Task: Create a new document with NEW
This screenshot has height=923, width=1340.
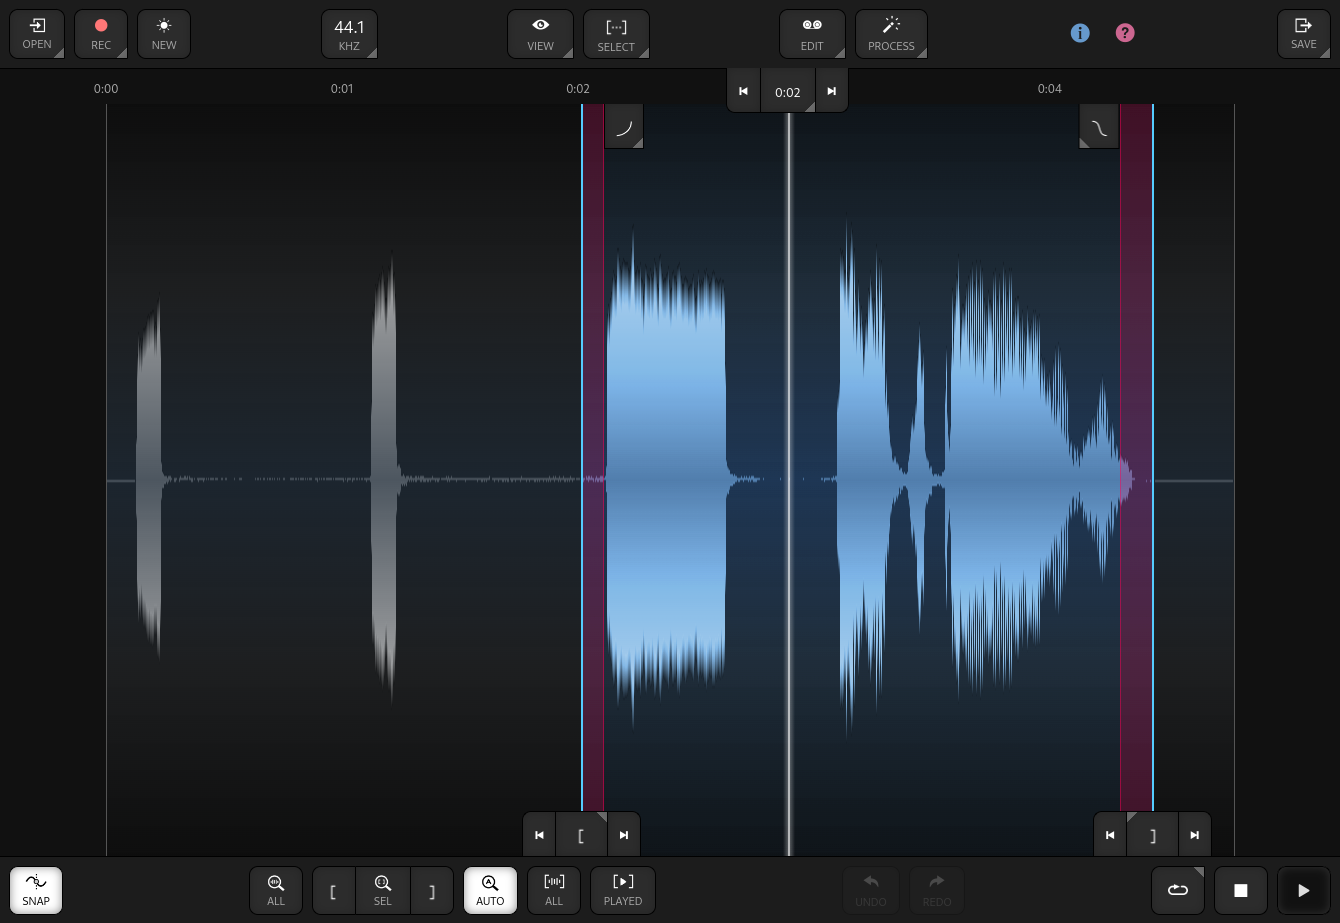Action: pyautogui.click(x=164, y=34)
